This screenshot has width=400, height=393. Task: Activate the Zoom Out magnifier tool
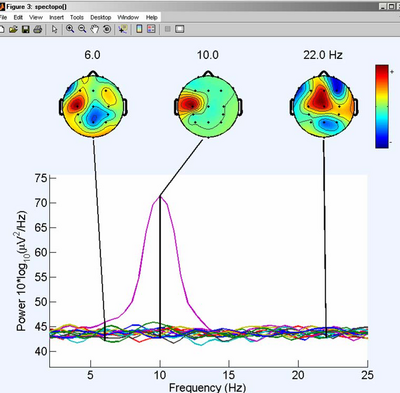(82, 29)
